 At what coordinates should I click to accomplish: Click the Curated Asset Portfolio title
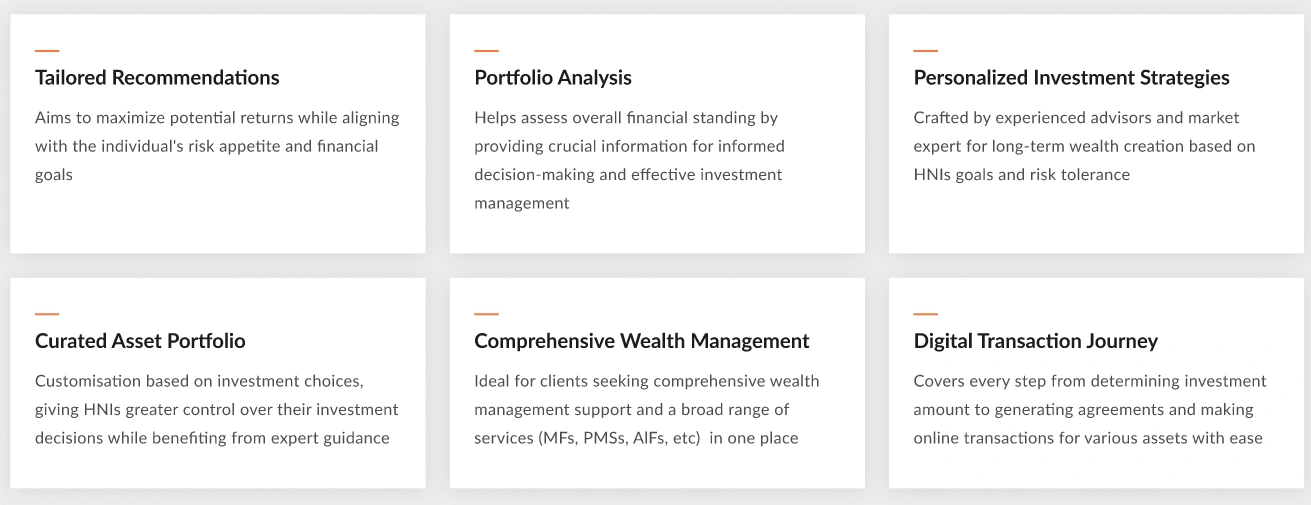(x=140, y=341)
